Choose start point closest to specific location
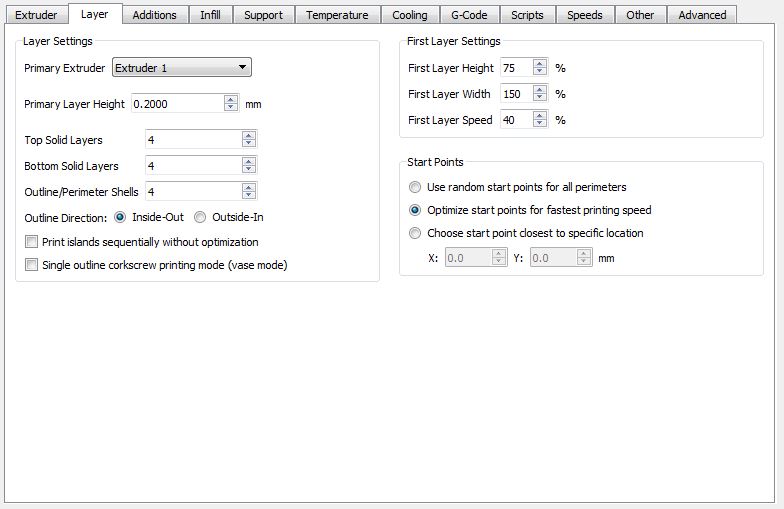 [x=415, y=233]
